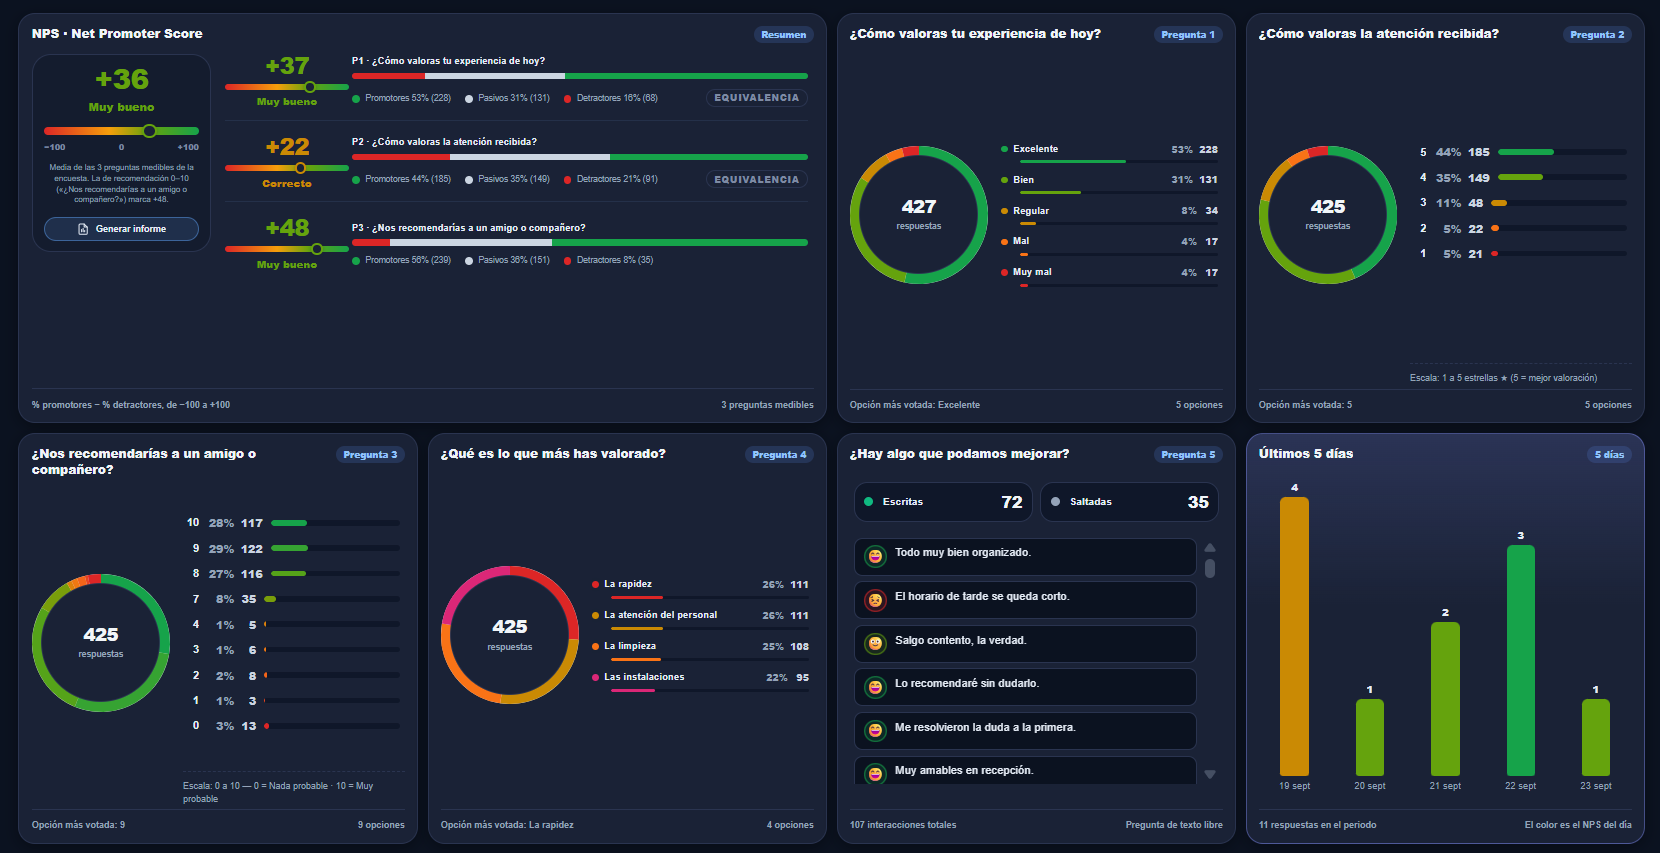The image size is (1660, 853).
Task: Select the Pregunta 2 tag
Action: [x=1597, y=35]
